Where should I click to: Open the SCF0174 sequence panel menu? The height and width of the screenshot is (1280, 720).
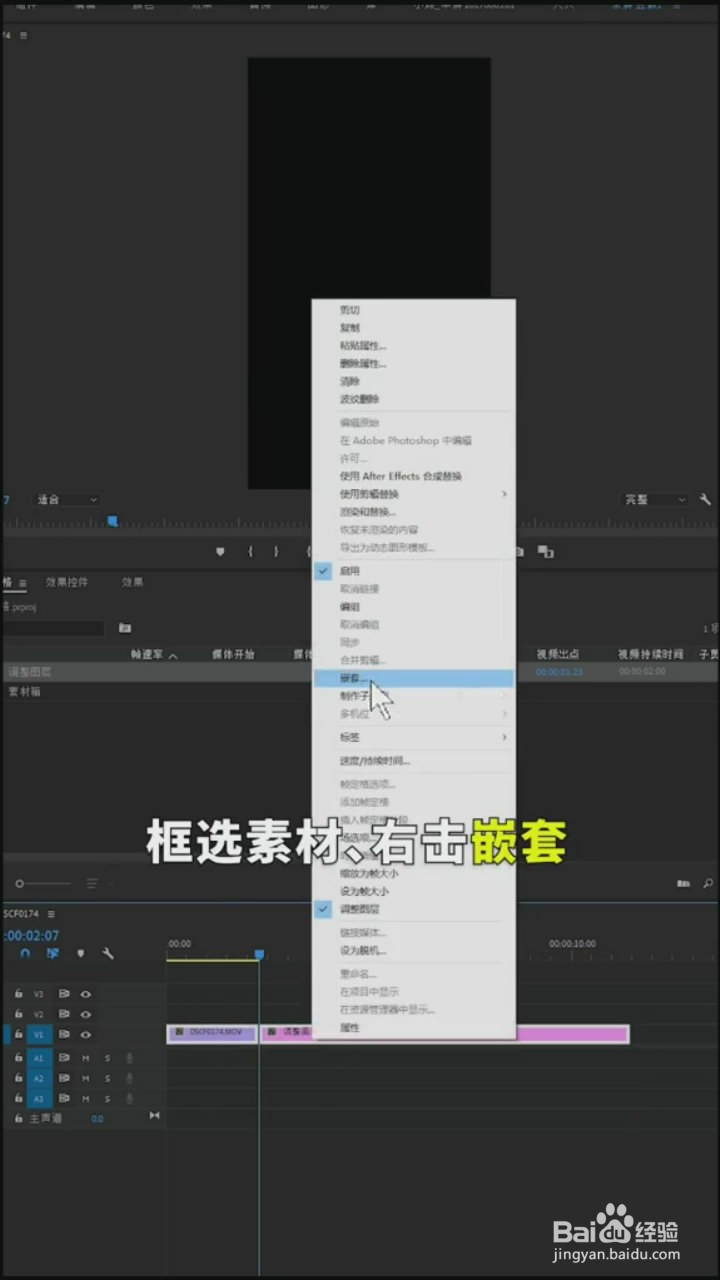(51, 913)
